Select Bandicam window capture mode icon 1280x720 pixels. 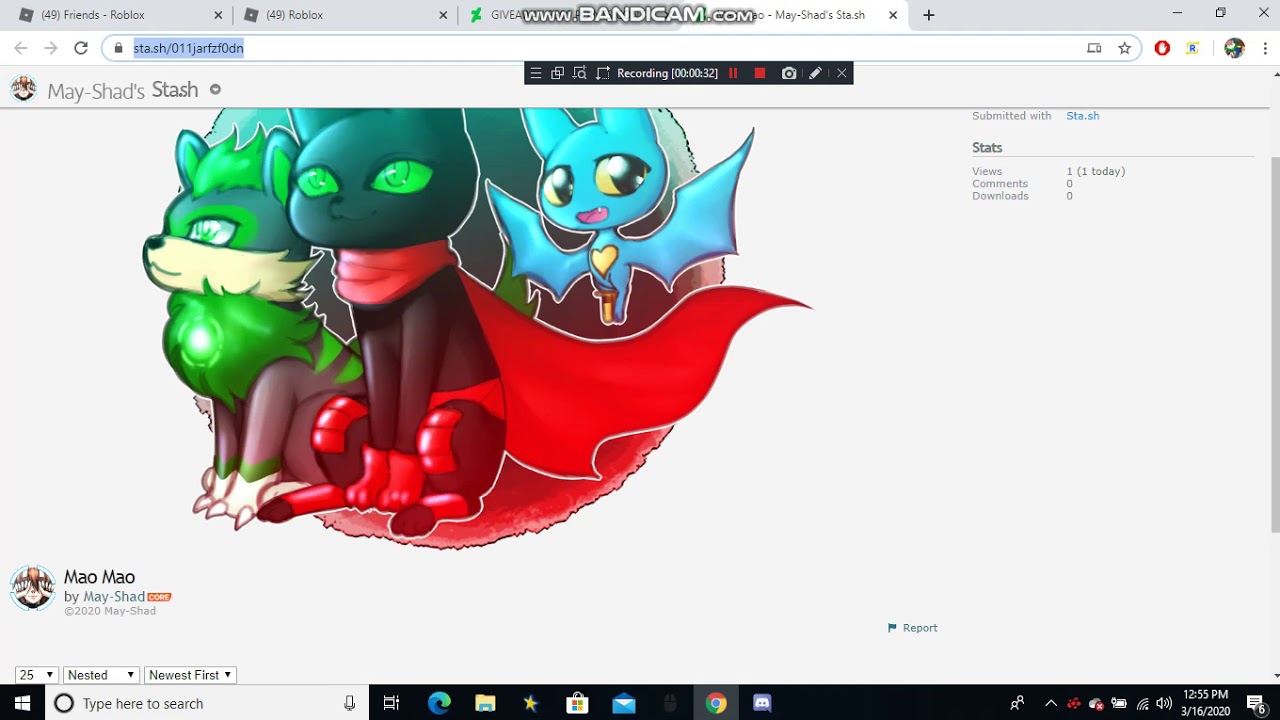(x=557, y=73)
